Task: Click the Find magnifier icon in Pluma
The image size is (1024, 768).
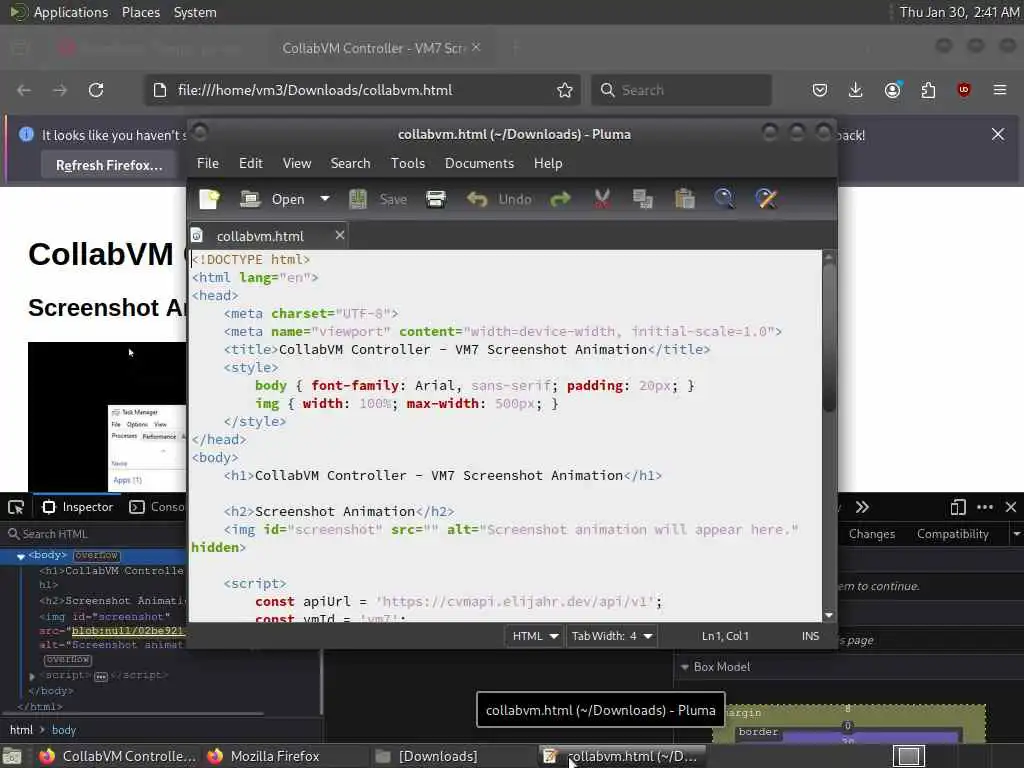Action: pos(724,199)
